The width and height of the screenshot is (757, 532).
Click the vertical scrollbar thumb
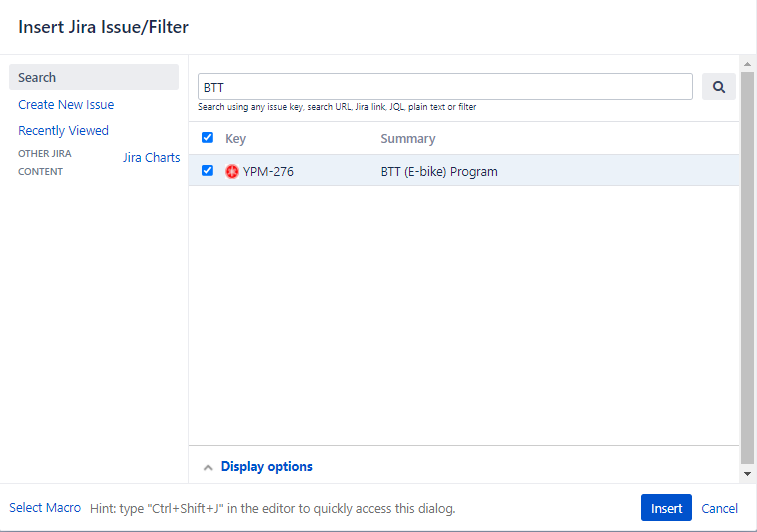coord(747,268)
